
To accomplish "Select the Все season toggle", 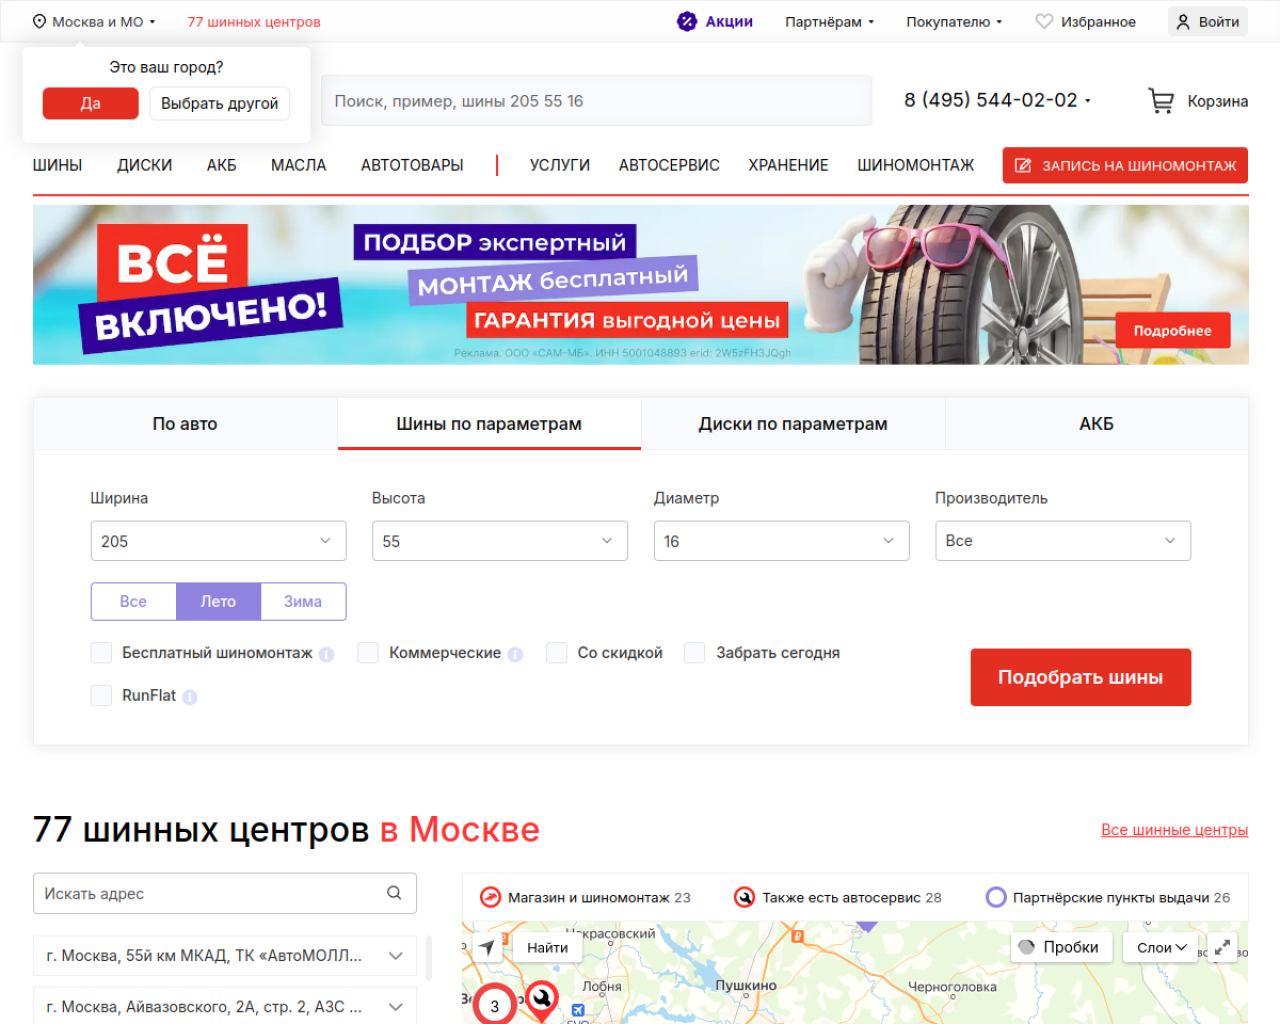I will point(133,602).
